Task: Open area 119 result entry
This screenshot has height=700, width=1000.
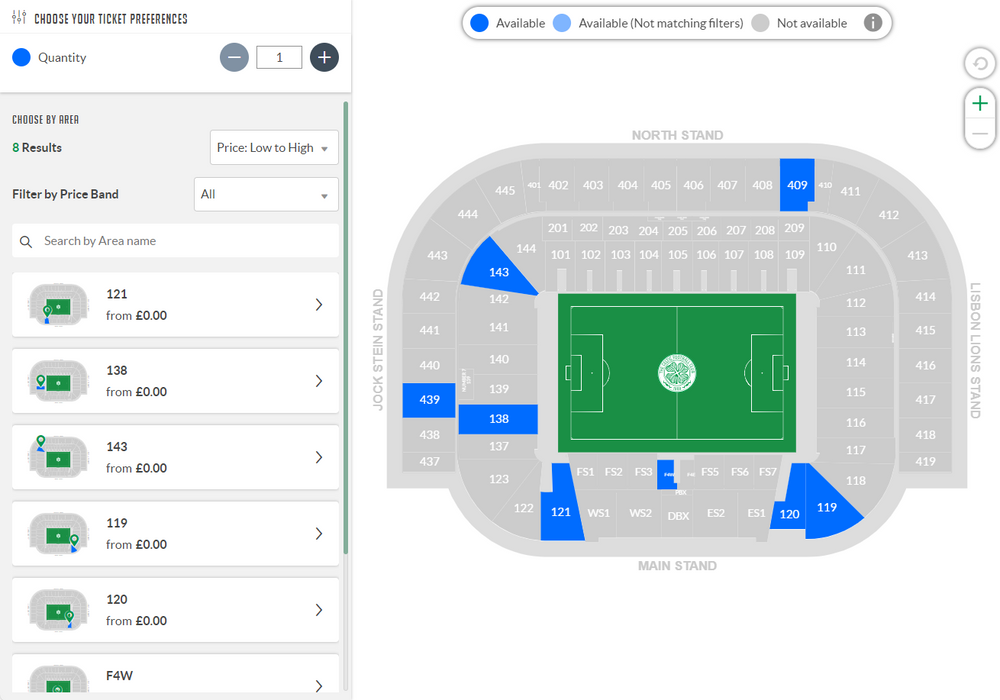Action: click(175, 534)
